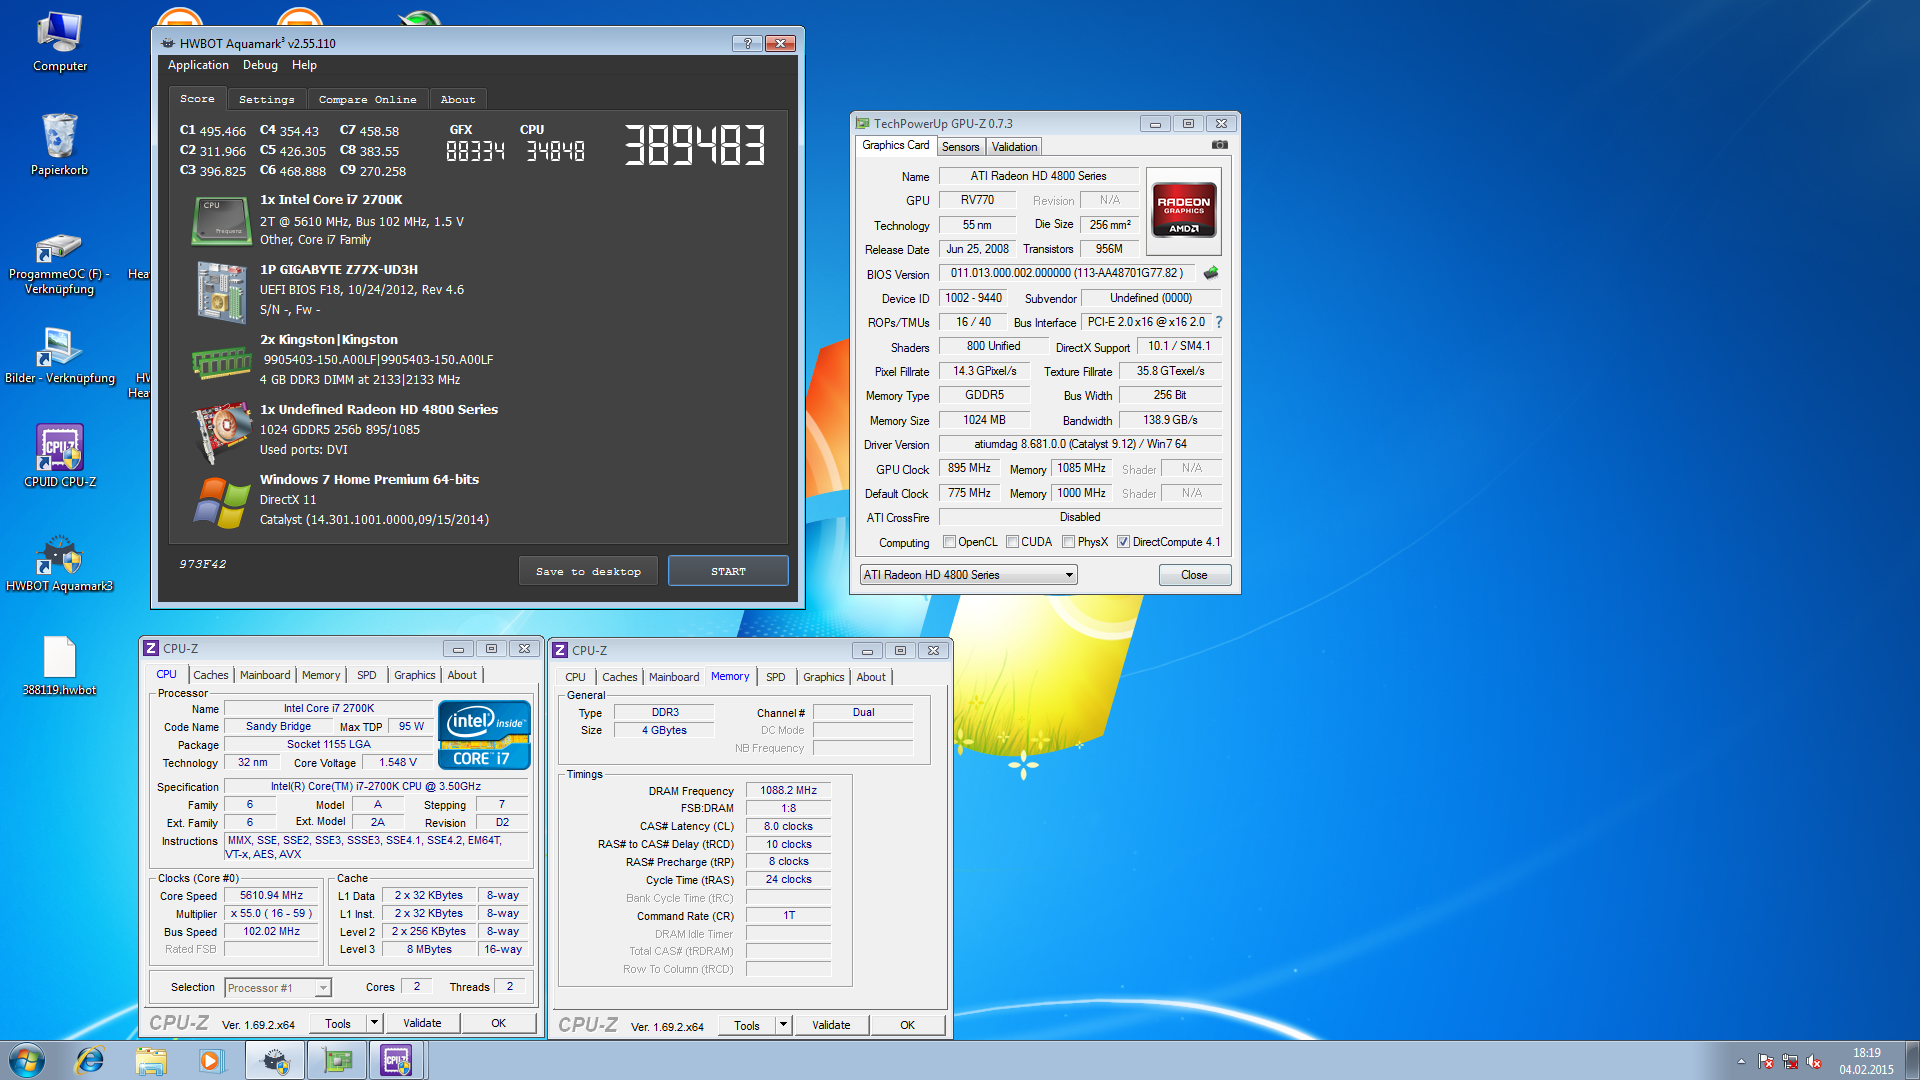Expand Tools arrow in left CPU-Z window
The image size is (1920, 1080).
pyautogui.click(x=374, y=1023)
